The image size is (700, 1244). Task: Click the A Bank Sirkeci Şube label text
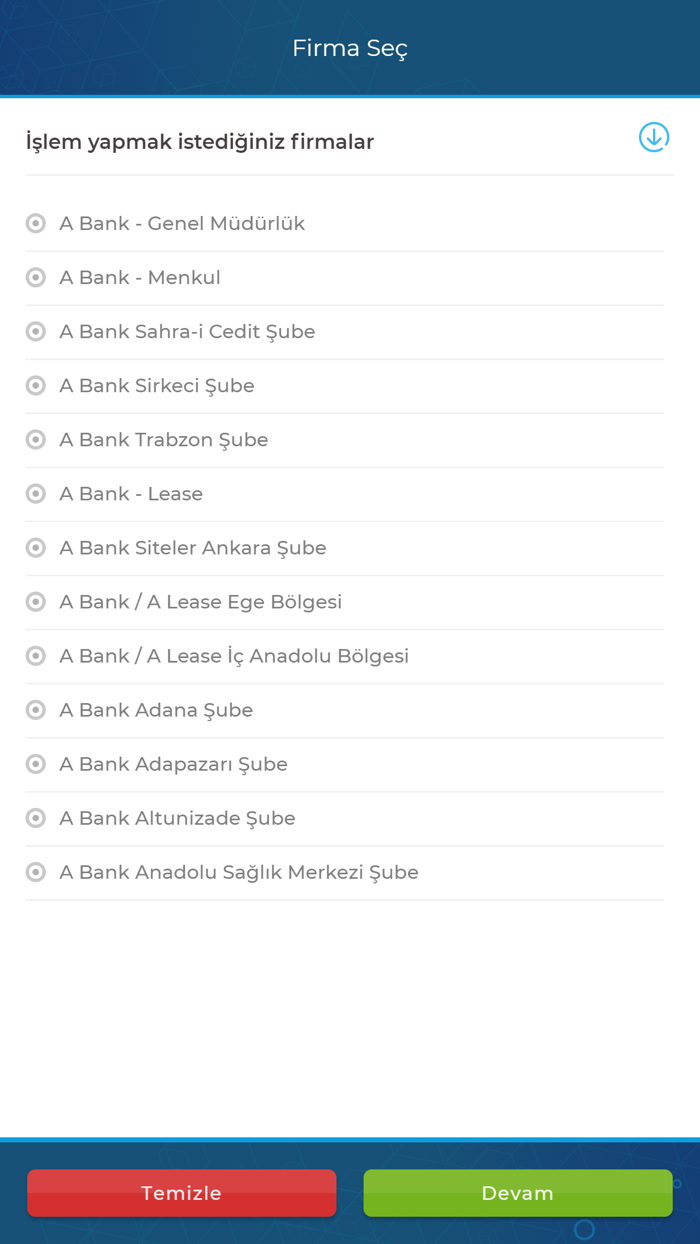tap(156, 385)
